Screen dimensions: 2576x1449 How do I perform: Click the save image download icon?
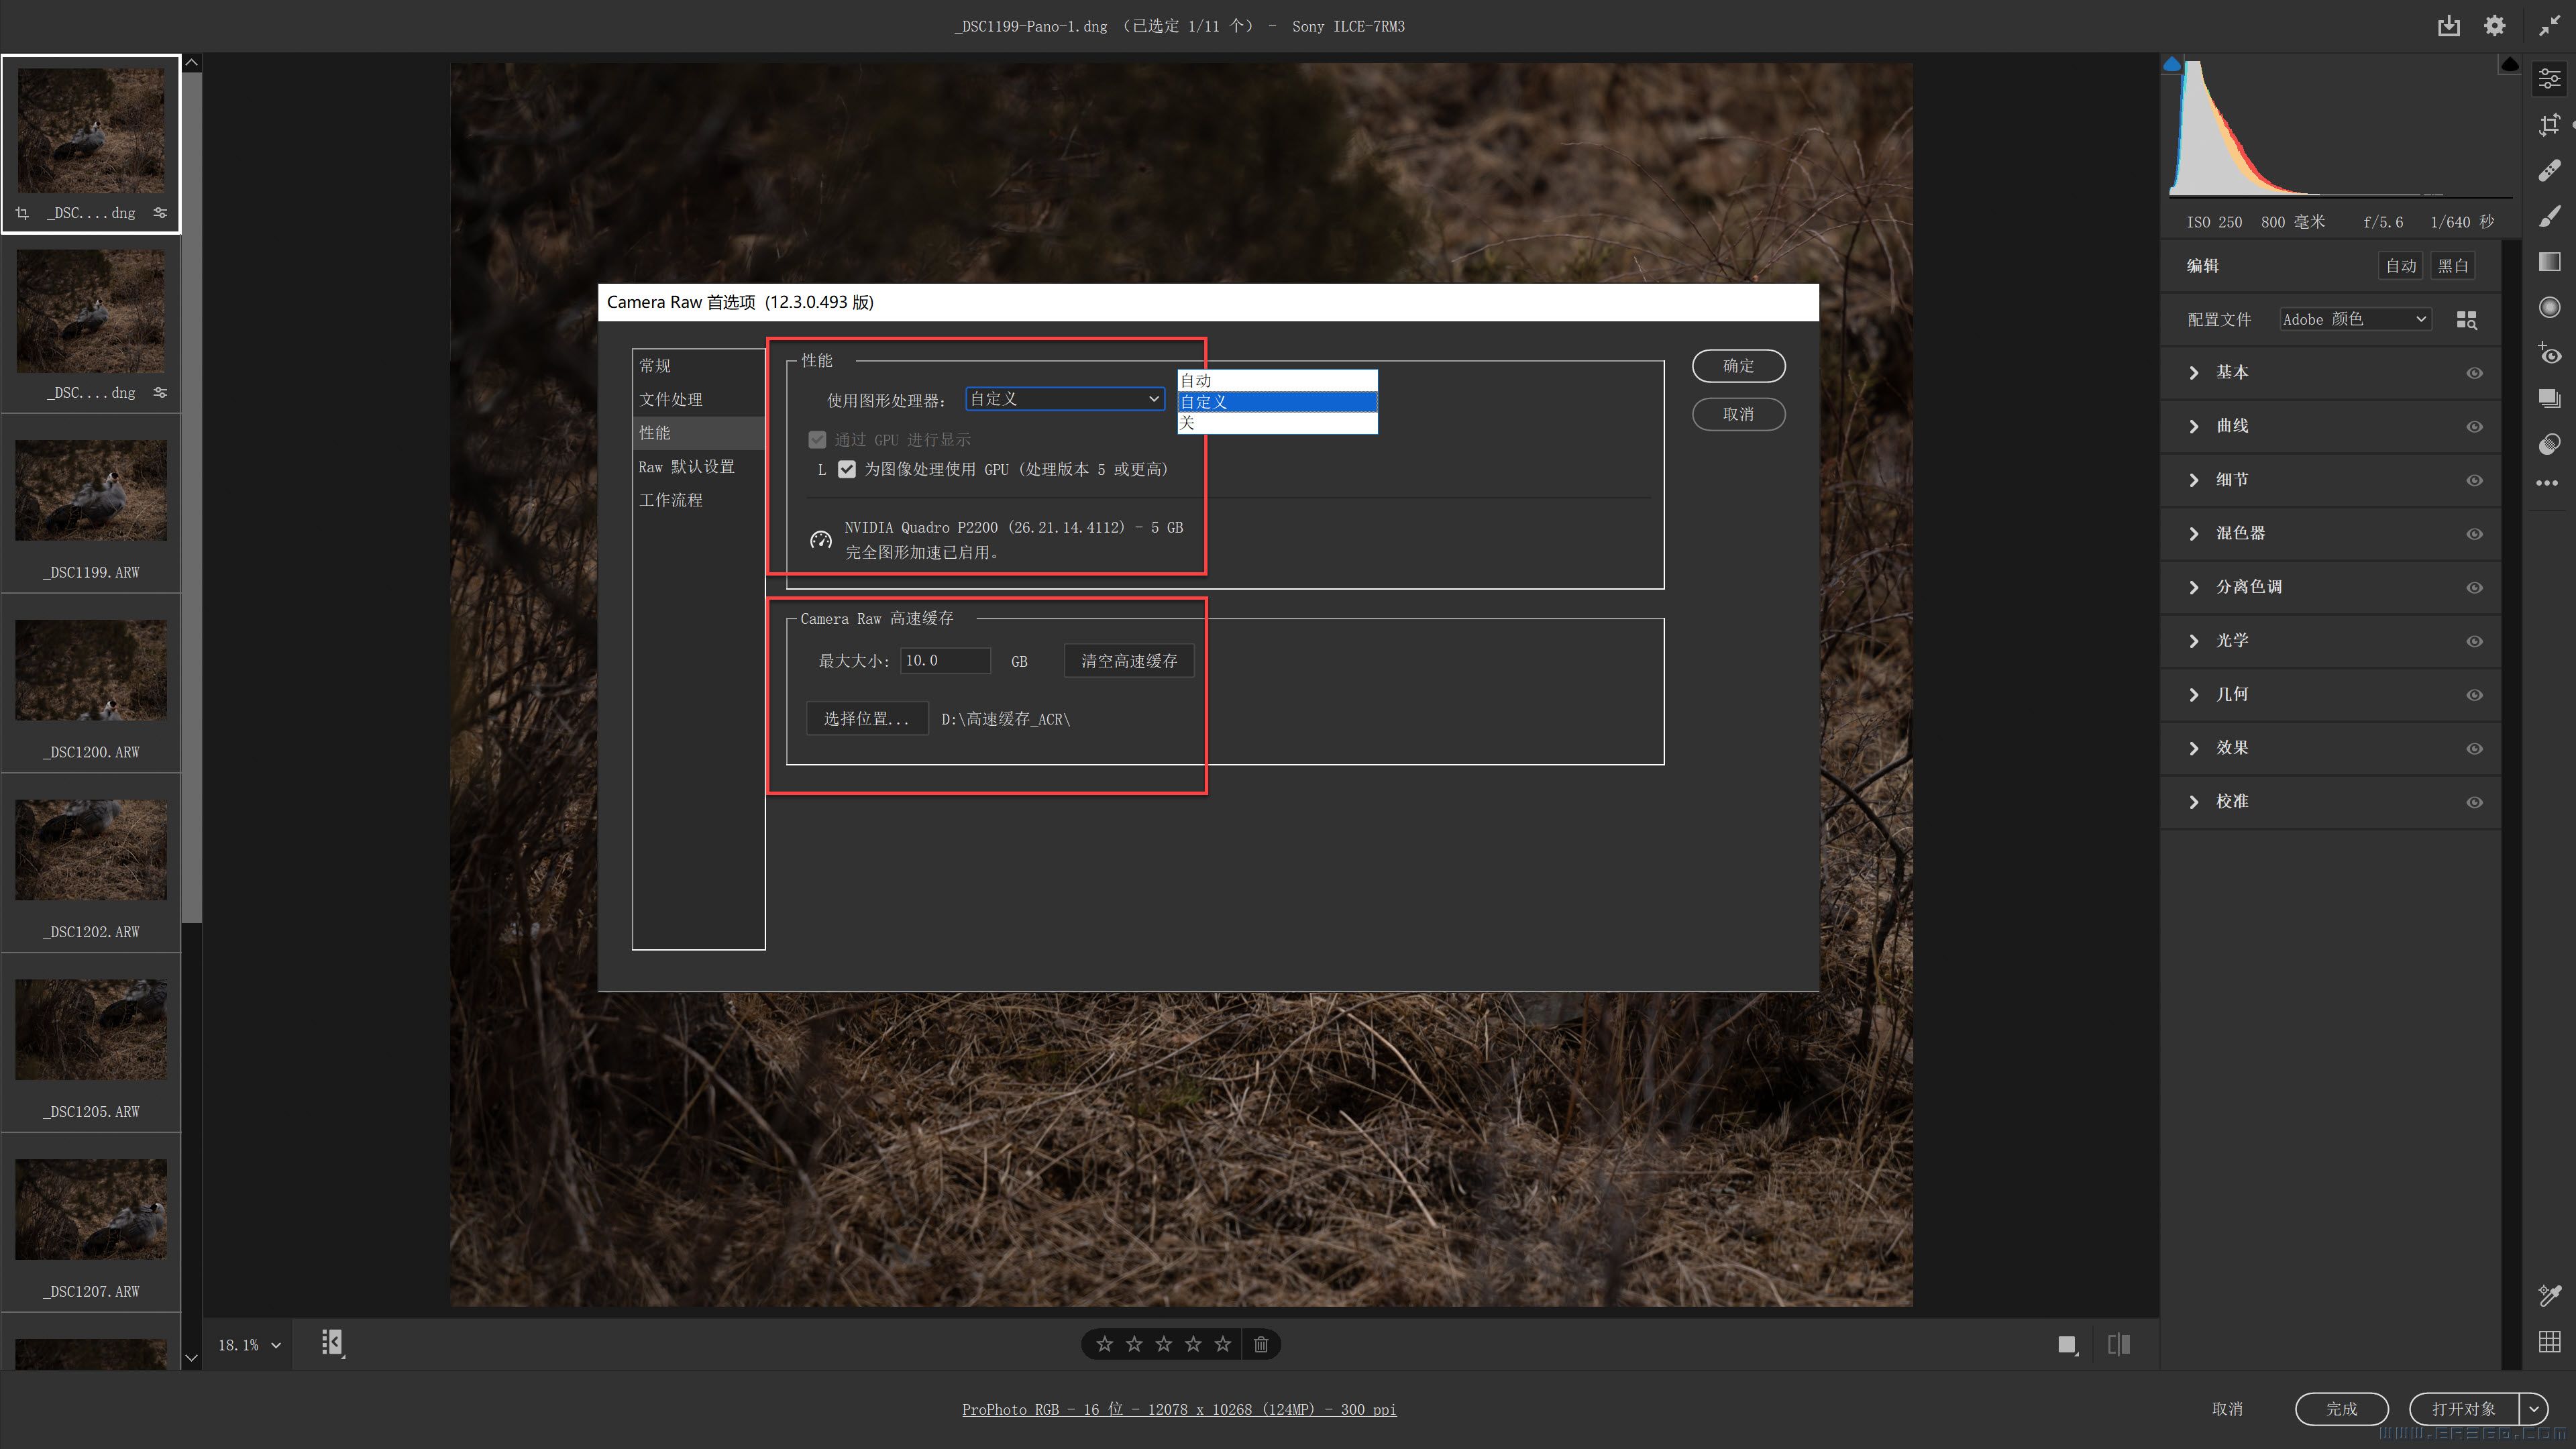click(x=2448, y=26)
